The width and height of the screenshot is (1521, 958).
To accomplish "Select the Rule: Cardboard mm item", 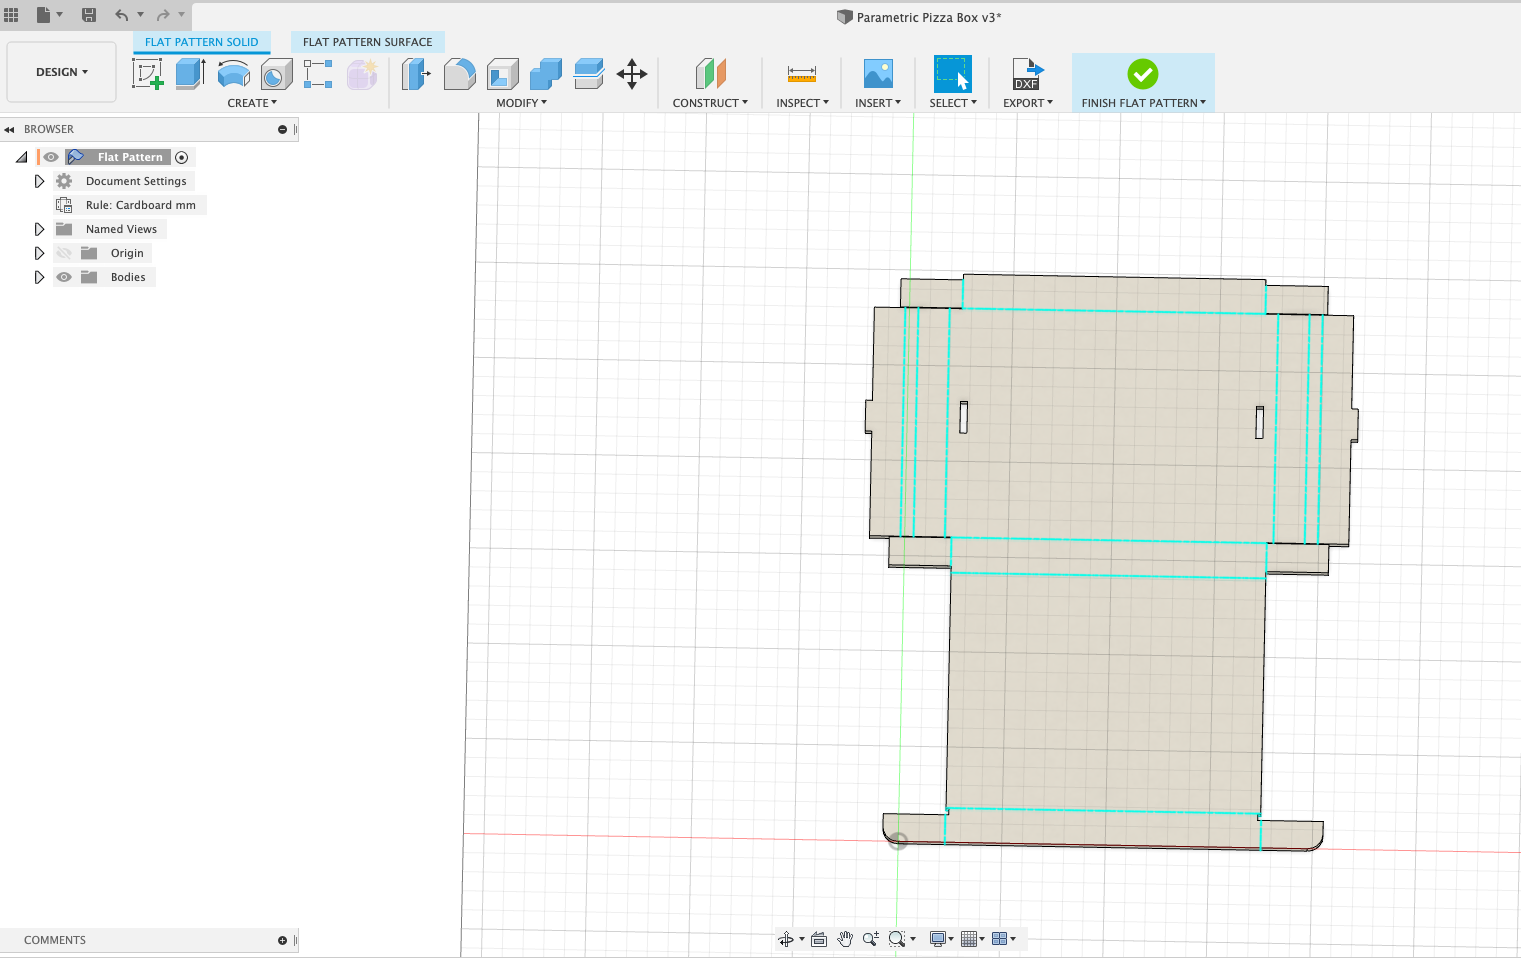I will [x=141, y=205].
